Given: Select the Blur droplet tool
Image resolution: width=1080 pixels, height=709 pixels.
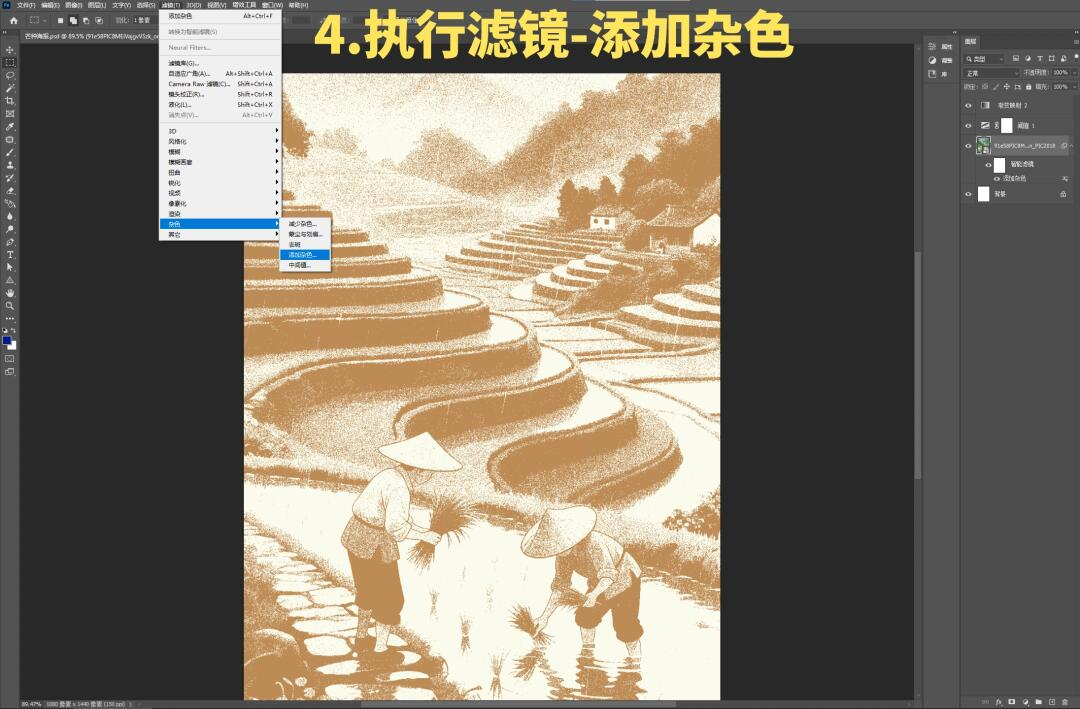Looking at the screenshot, I should pos(10,216).
